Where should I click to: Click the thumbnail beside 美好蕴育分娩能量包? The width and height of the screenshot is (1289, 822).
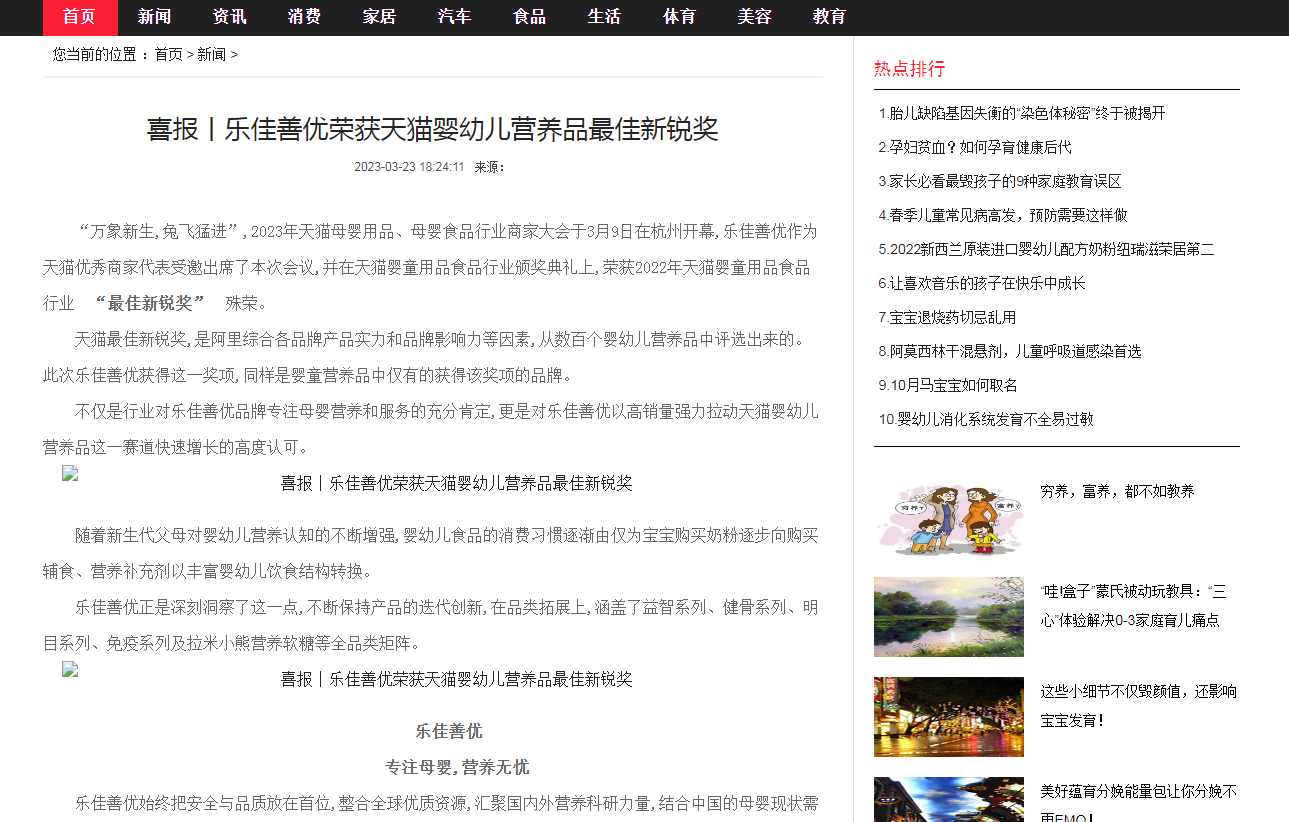pyautogui.click(x=949, y=799)
